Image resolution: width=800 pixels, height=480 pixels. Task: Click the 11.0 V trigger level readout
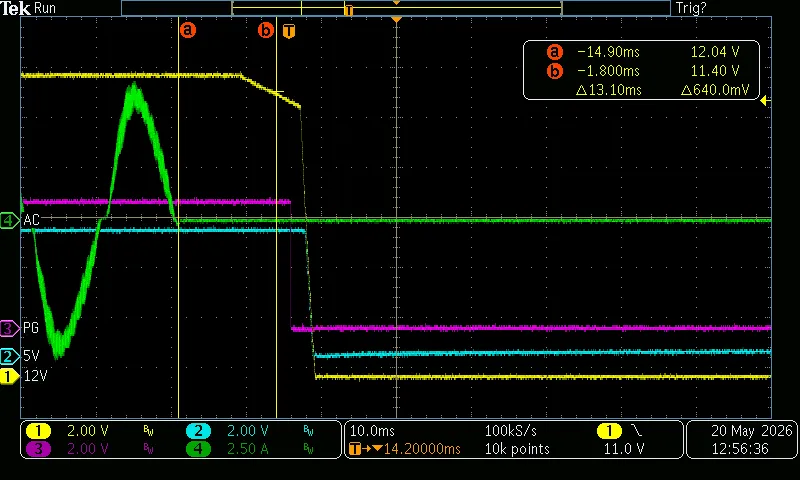[x=624, y=449]
